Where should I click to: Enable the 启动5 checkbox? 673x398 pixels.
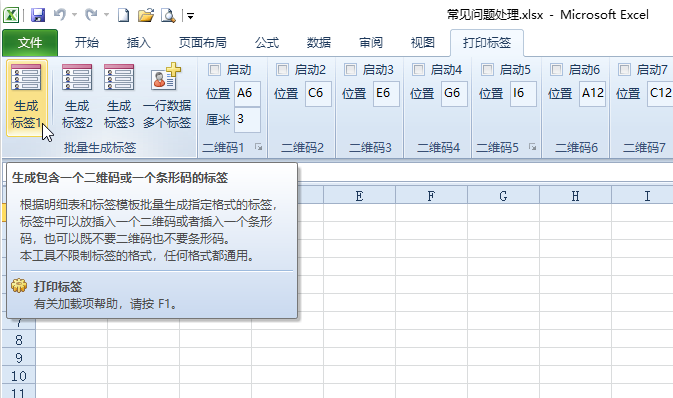(487, 70)
